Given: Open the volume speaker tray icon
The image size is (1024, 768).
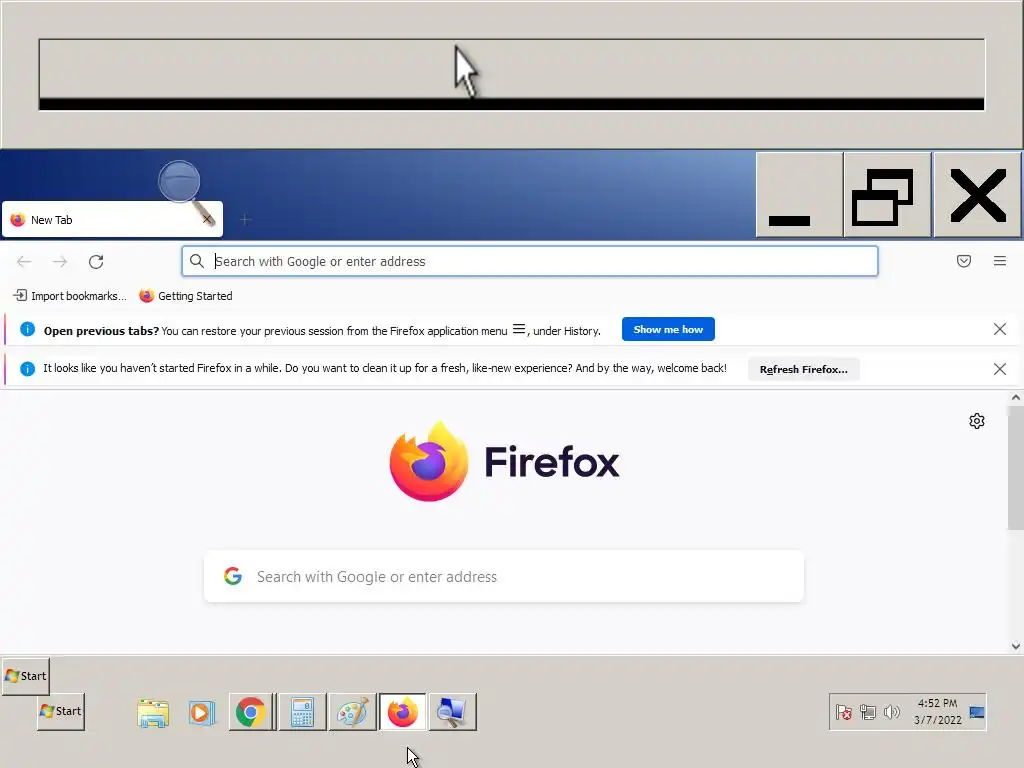Looking at the screenshot, I should [891, 712].
